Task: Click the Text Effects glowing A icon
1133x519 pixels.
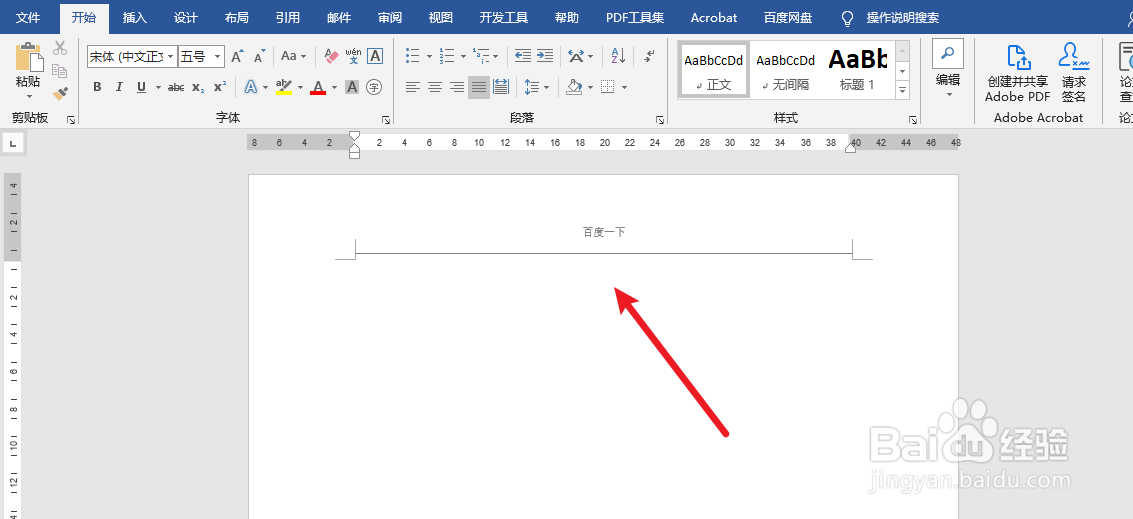Action: [x=251, y=87]
